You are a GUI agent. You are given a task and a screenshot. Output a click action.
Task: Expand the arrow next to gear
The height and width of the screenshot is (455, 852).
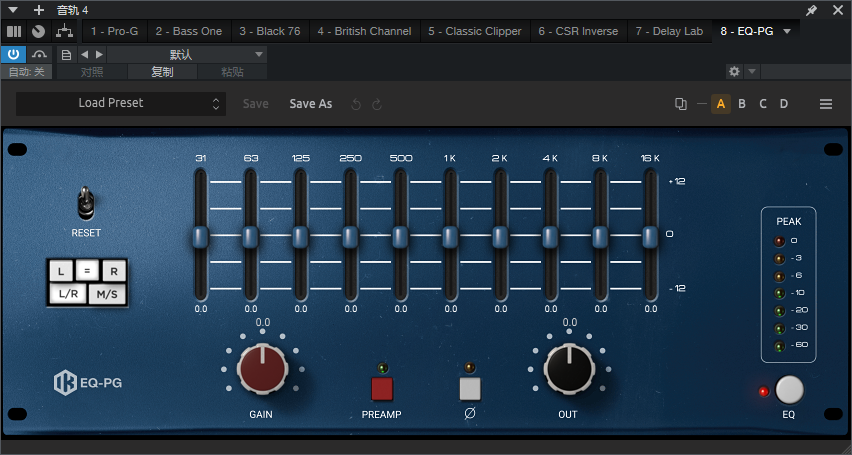click(x=751, y=72)
